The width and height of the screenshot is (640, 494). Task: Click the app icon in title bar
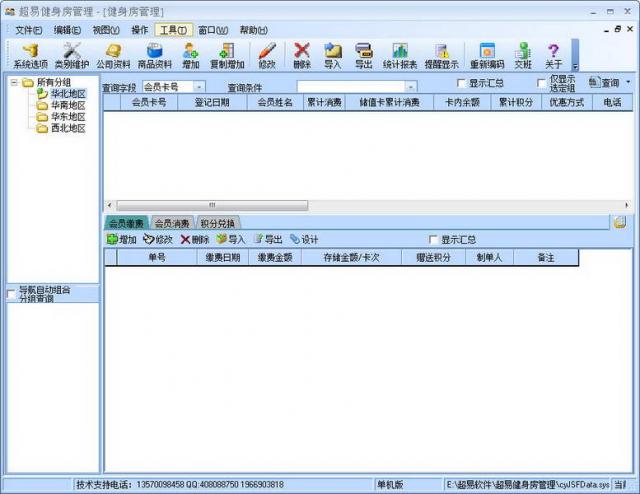tap(10, 11)
